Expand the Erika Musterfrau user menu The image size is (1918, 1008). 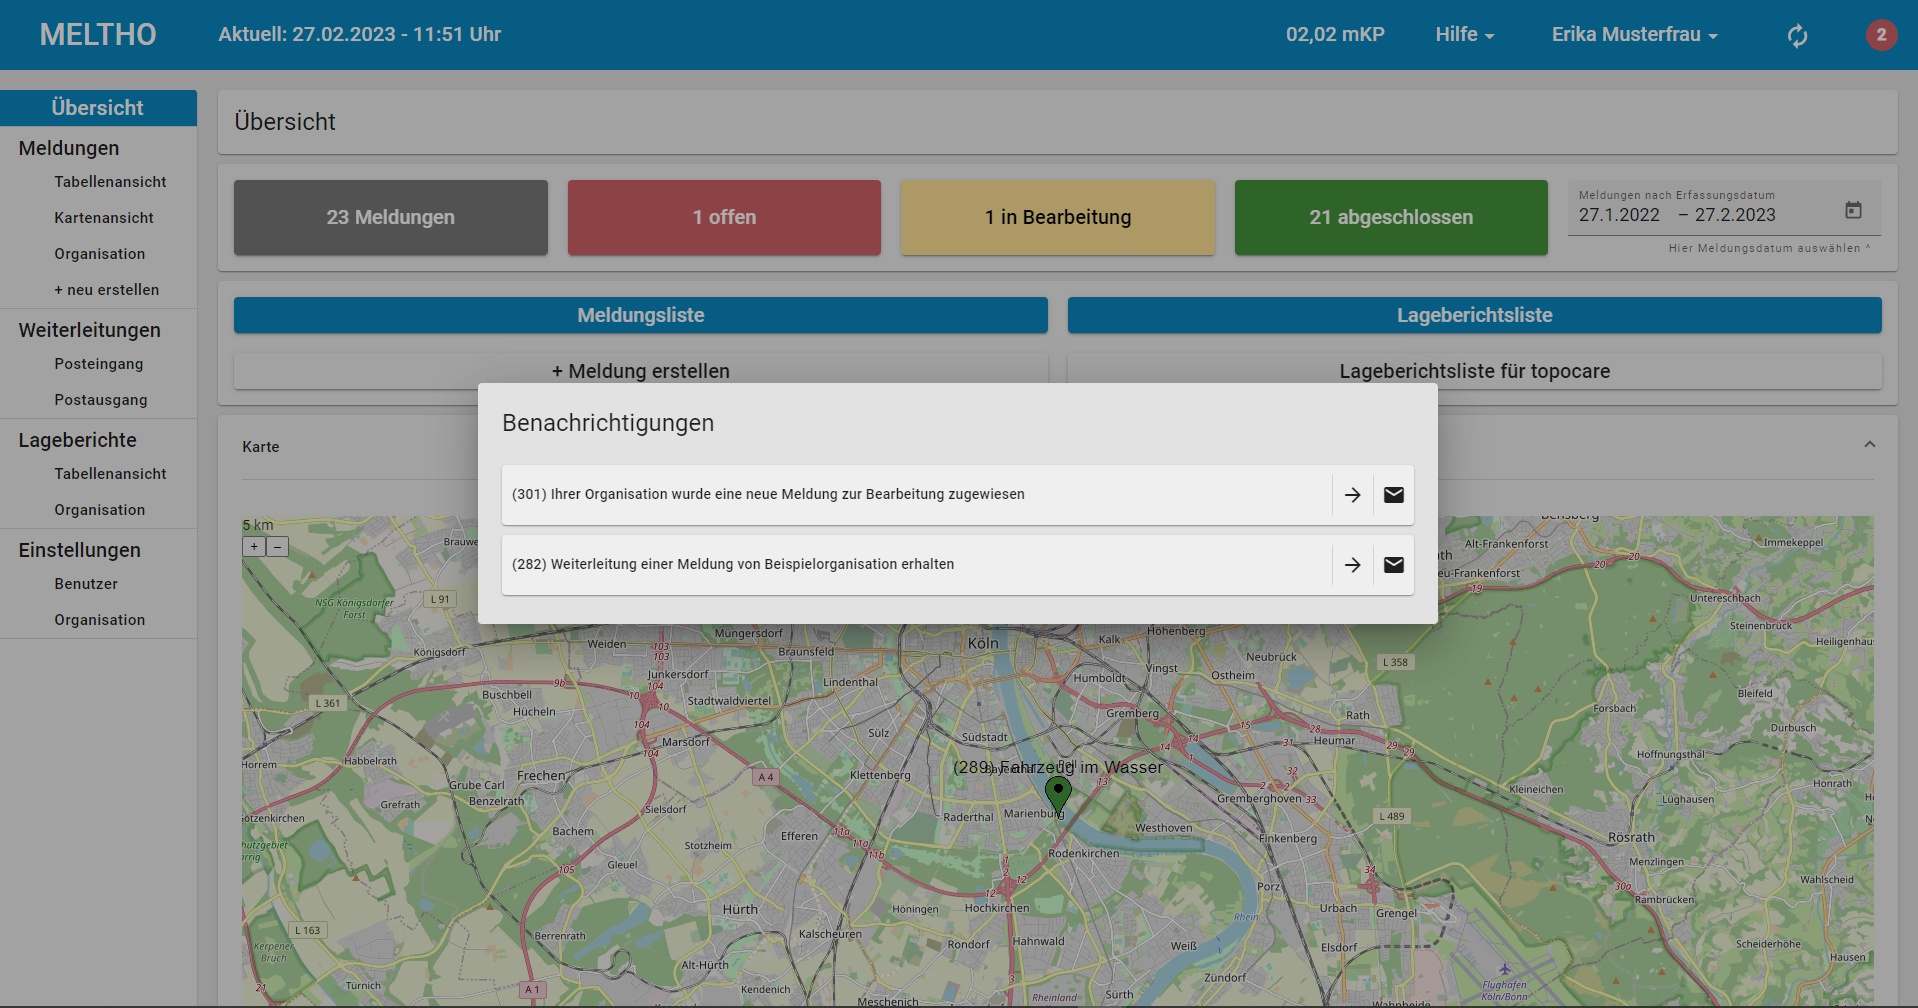coord(1634,35)
